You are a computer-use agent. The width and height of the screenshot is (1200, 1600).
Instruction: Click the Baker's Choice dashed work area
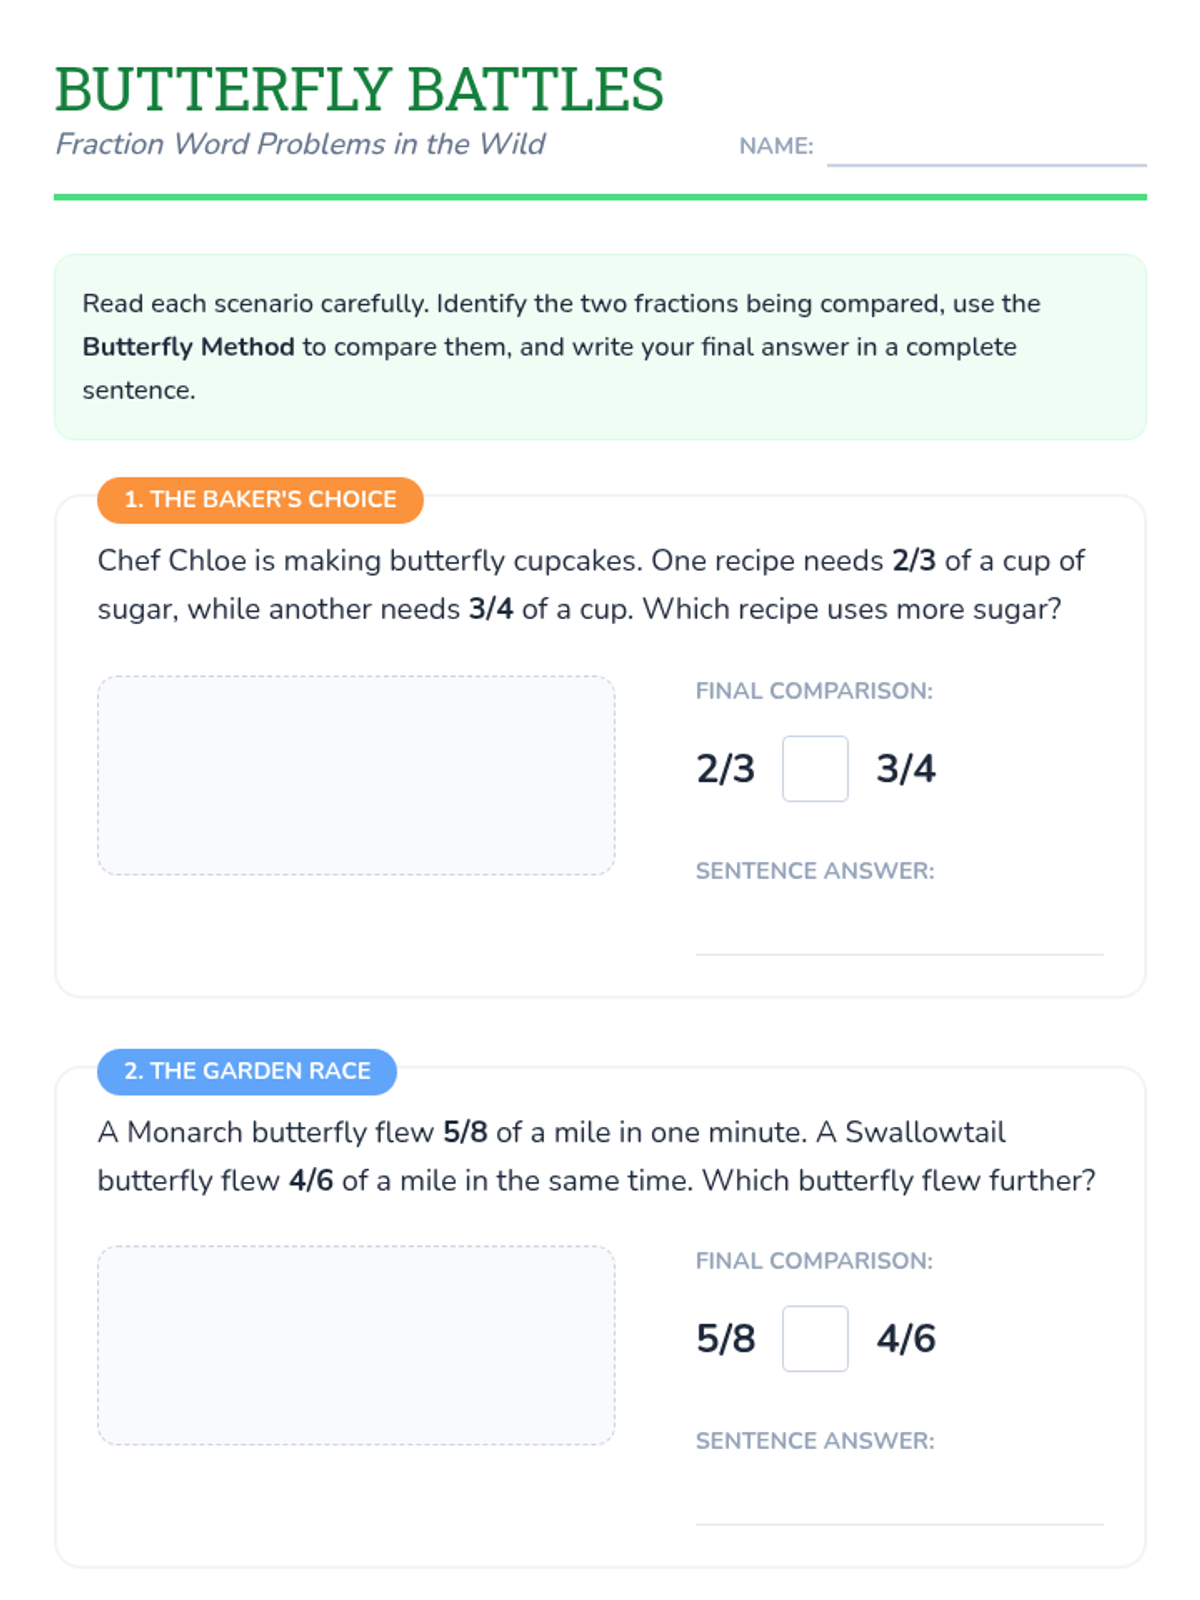click(x=356, y=775)
